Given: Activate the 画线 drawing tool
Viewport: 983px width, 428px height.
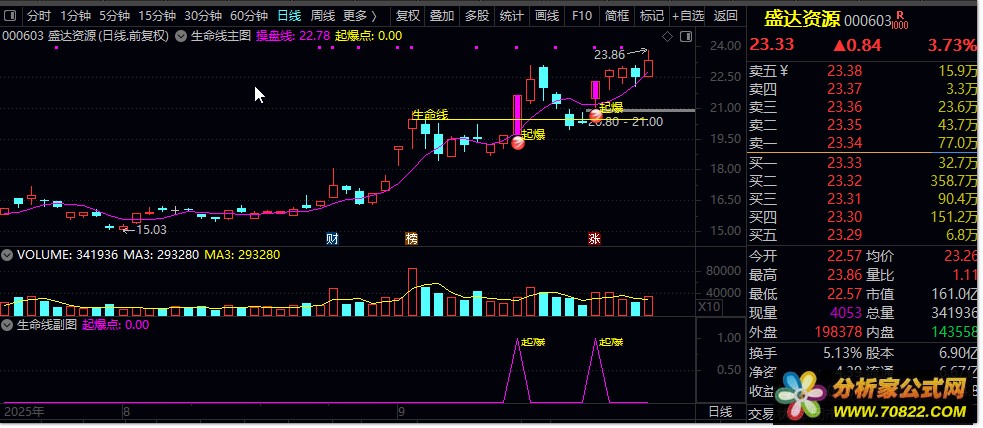Looking at the screenshot, I should [x=547, y=15].
